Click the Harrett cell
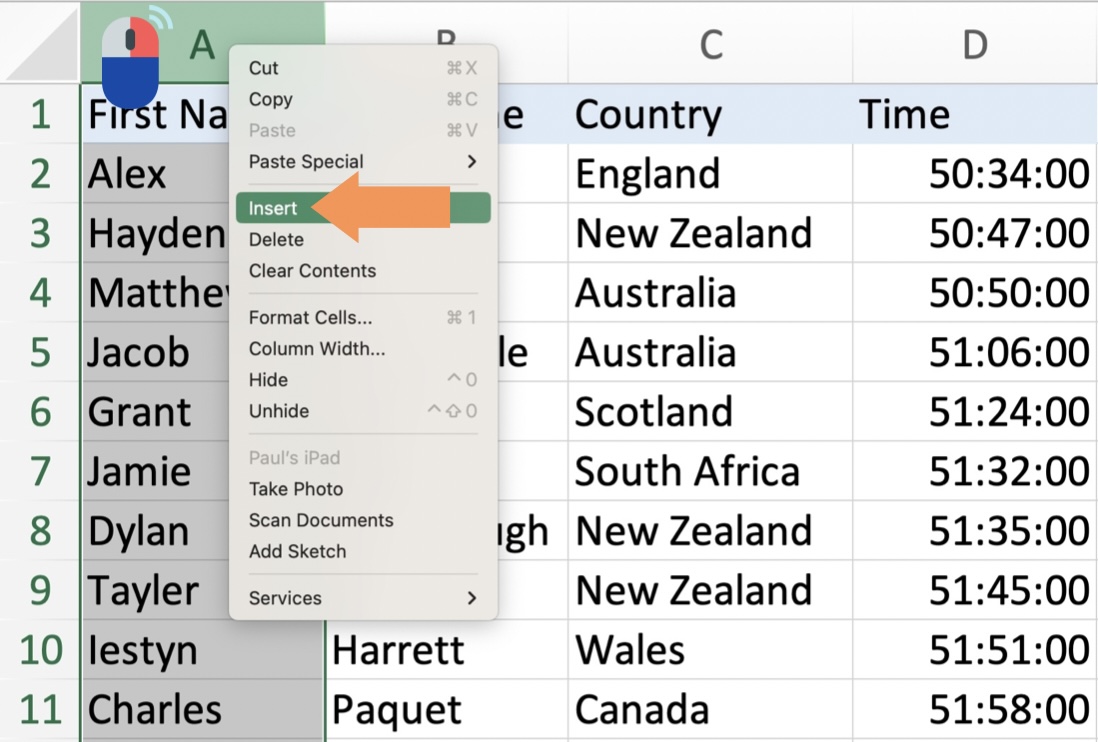The image size is (1098, 742). [x=447, y=650]
